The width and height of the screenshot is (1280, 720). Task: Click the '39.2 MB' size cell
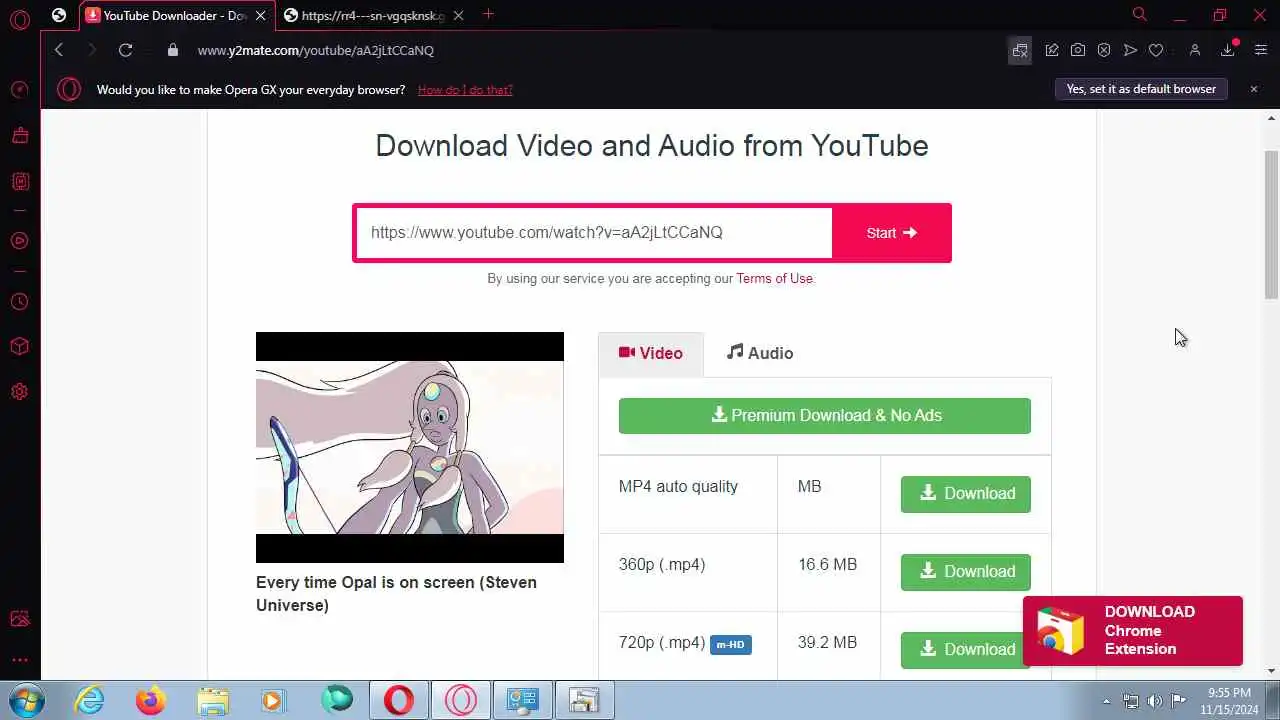(x=827, y=642)
